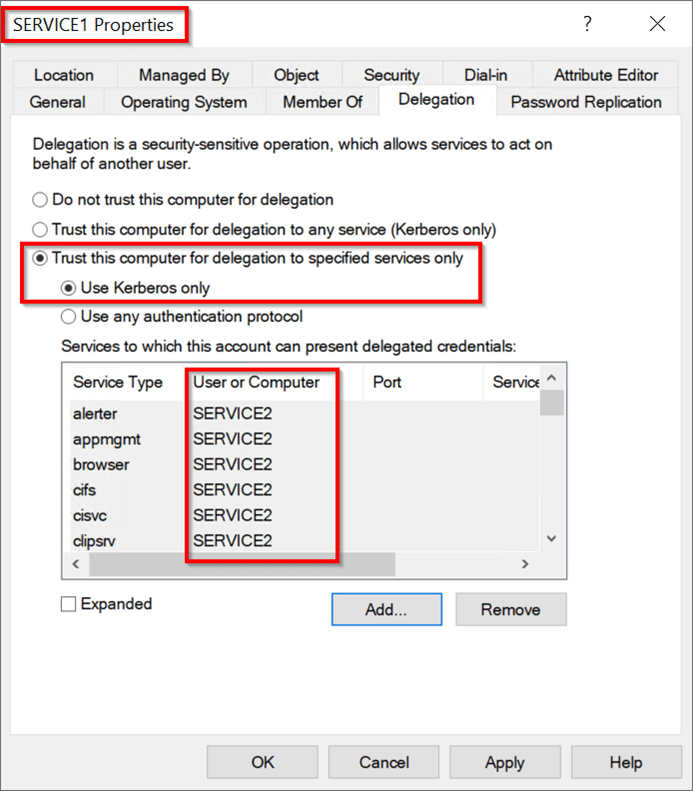Open the Password Replication tab
The height and width of the screenshot is (791, 693).
[587, 102]
